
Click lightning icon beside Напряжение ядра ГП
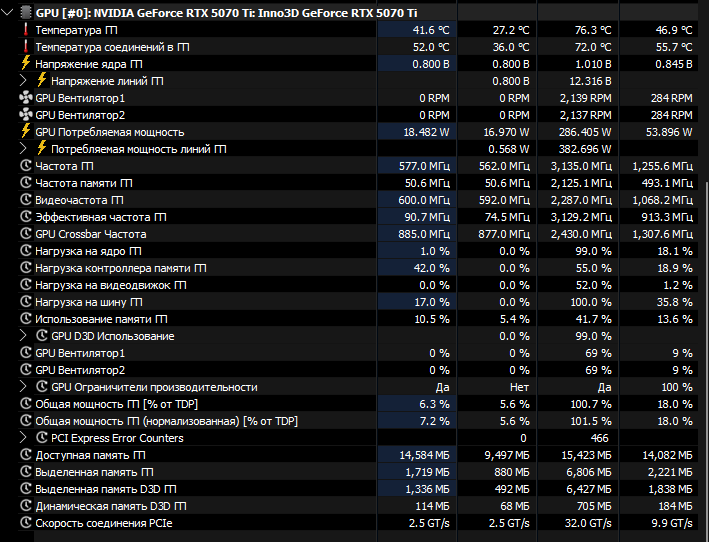click(x=26, y=63)
